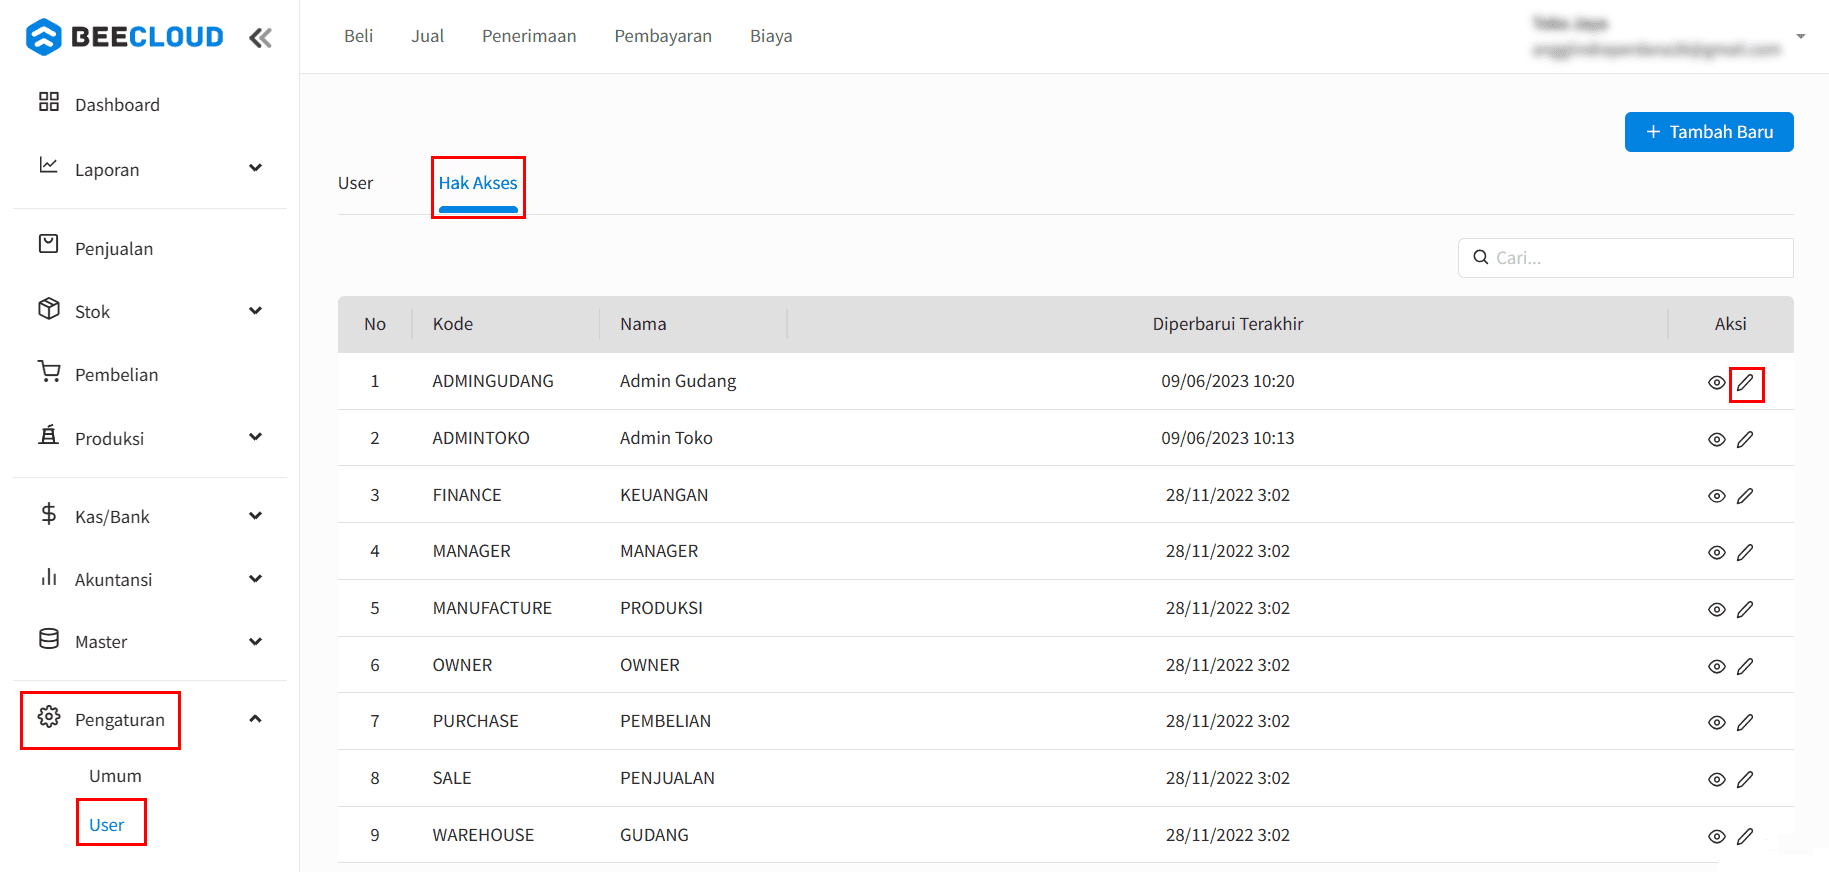Collapse the Pengaturan section
Image resolution: width=1829 pixels, height=872 pixels.
255,719
